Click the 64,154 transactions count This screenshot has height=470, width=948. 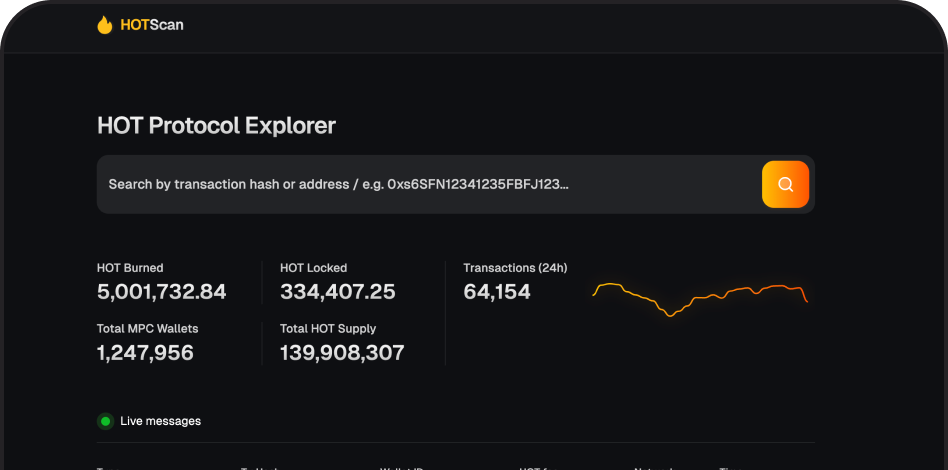pos(497,292)
